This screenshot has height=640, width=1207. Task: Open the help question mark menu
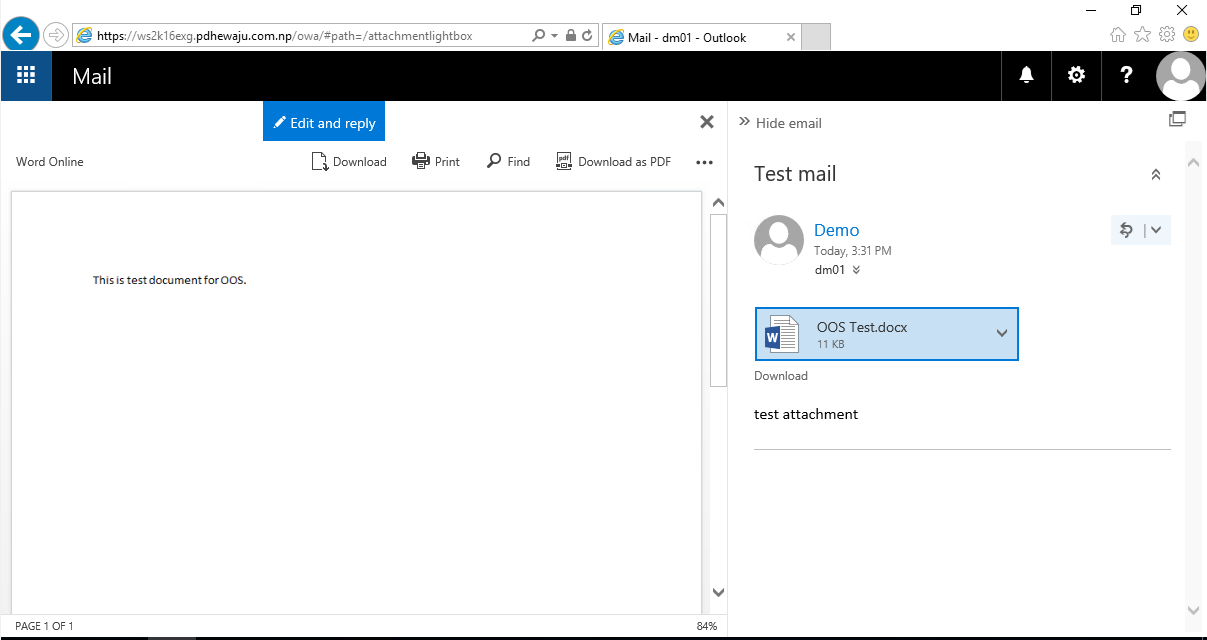1126,76
